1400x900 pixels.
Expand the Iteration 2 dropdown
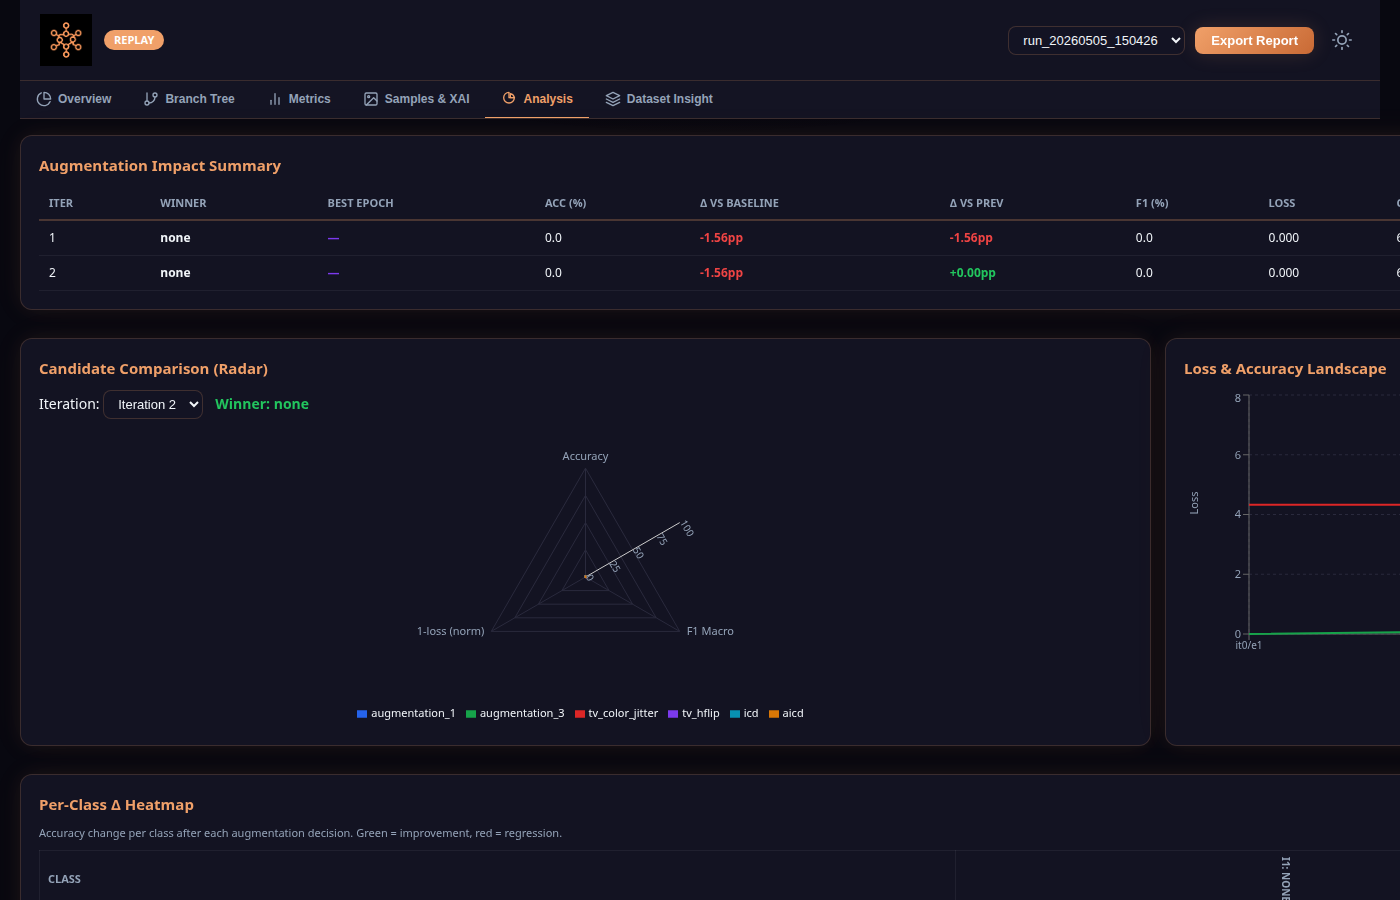153,404
